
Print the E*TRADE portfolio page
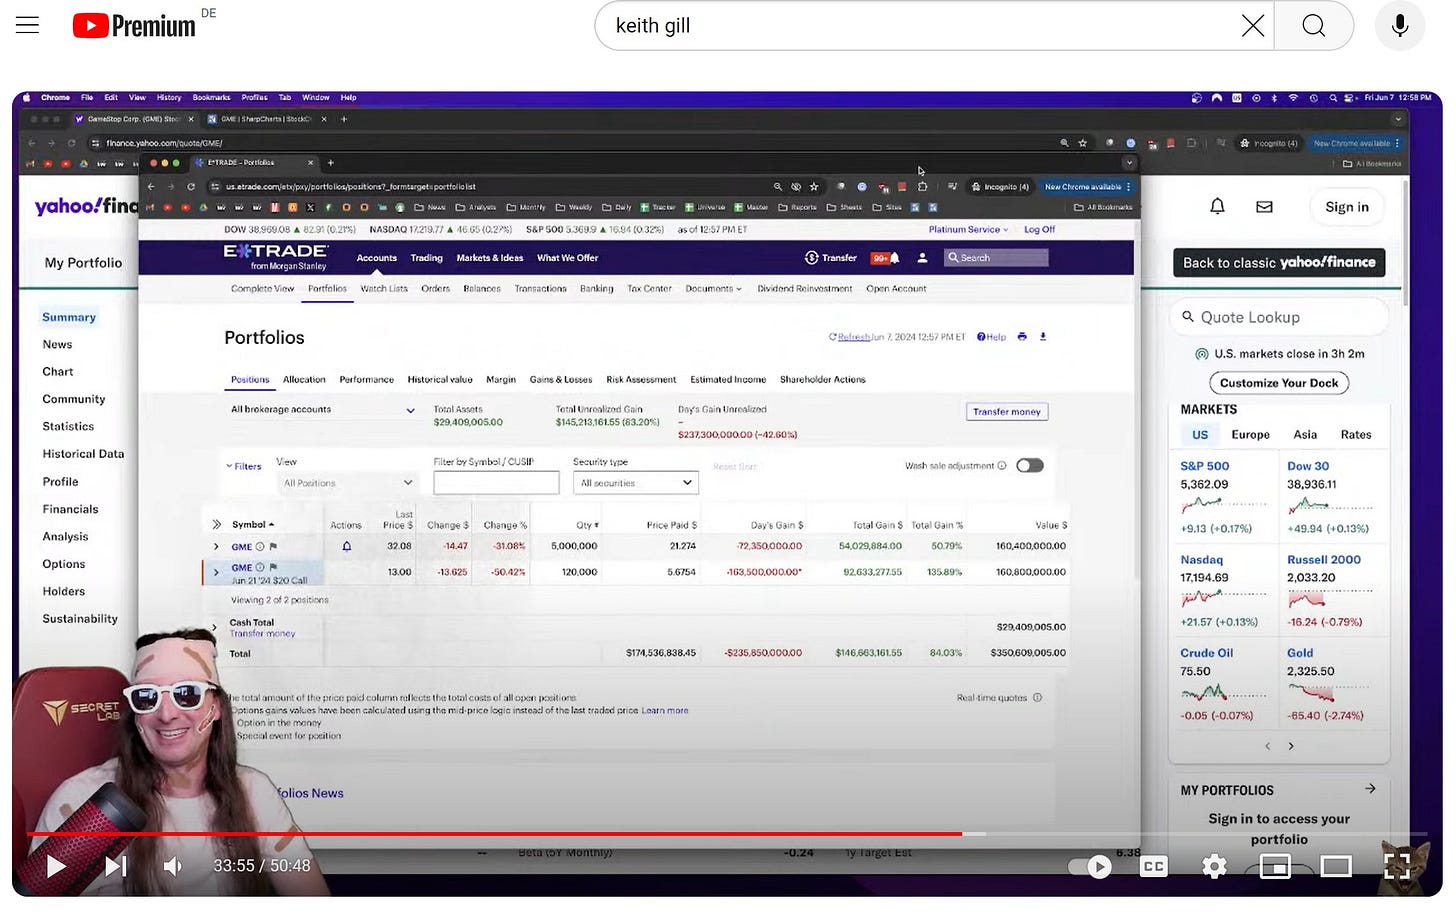1022,337
